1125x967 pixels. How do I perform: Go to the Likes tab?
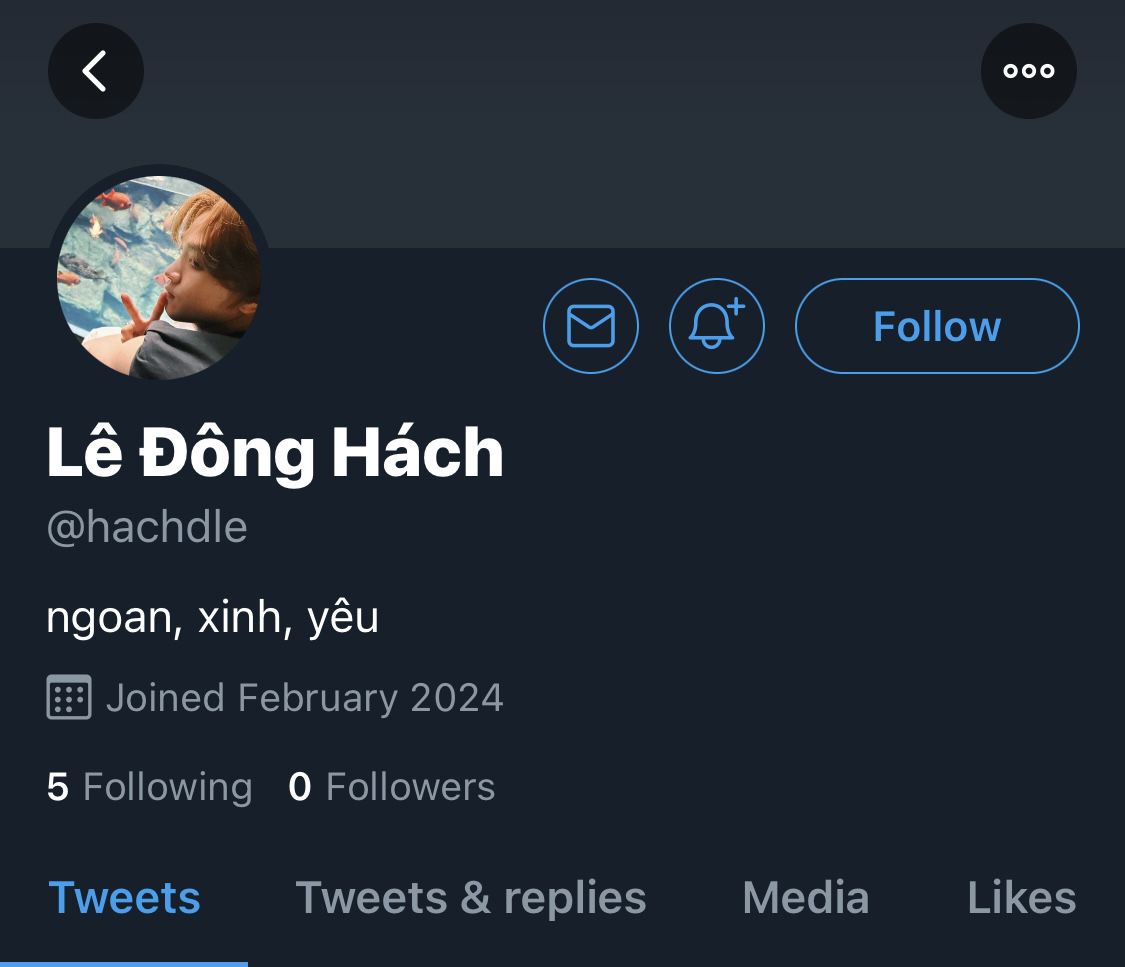coord(1021,898)
